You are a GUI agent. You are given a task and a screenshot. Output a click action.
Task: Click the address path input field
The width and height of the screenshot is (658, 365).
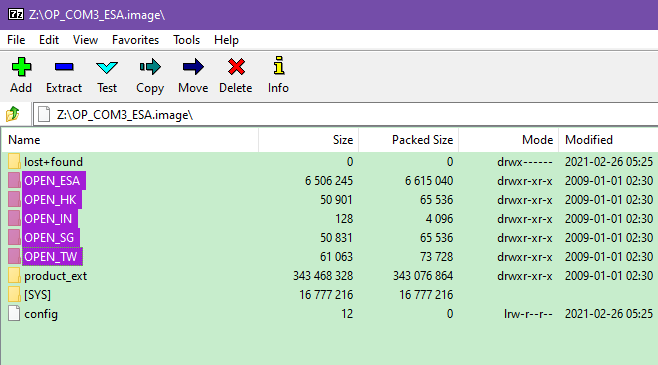click(346, 115)
